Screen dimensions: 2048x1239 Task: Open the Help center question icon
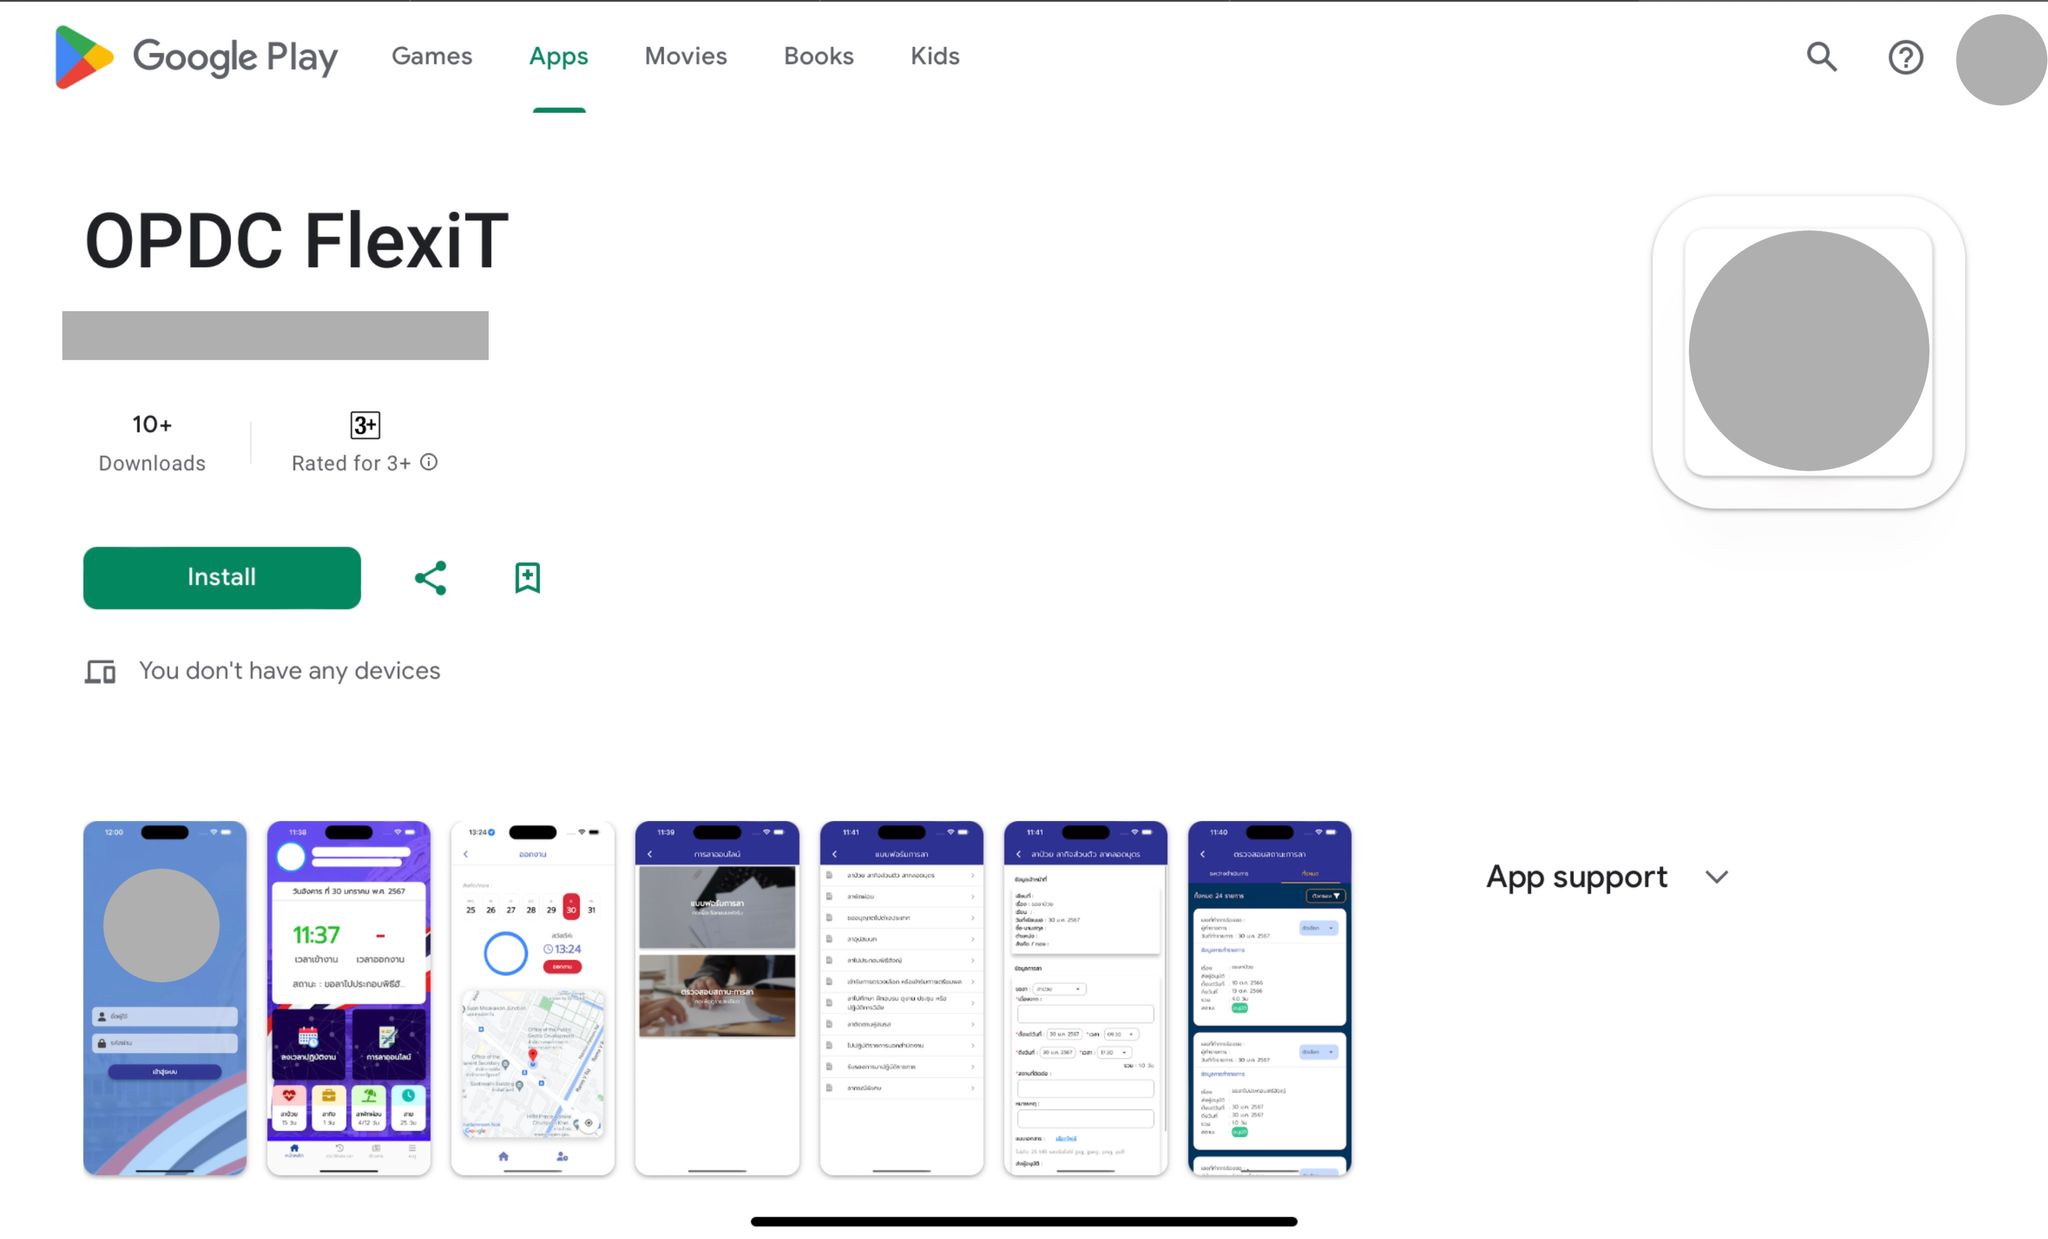coord(1905,57)
